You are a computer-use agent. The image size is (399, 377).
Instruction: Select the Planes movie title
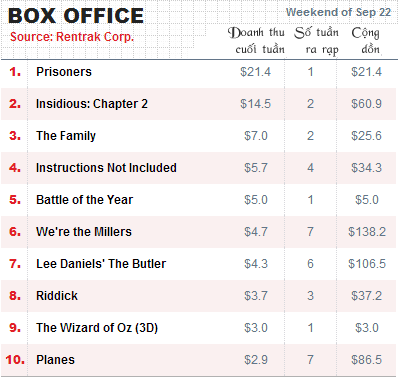coord(55,360)
